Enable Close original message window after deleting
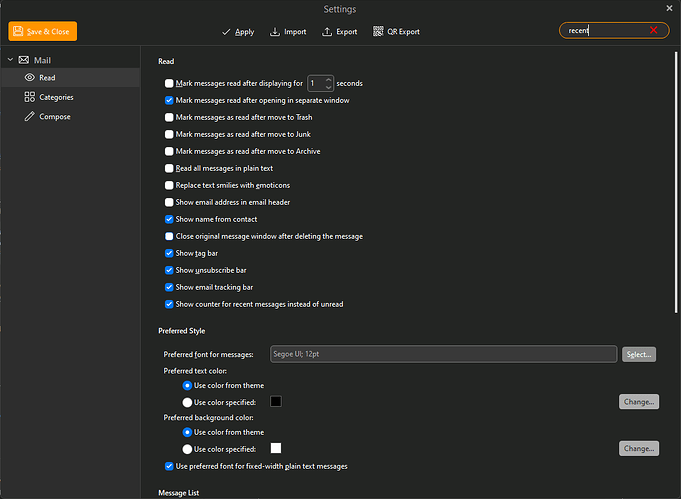This screenshot has height=499, width=681. coord(169,236)
